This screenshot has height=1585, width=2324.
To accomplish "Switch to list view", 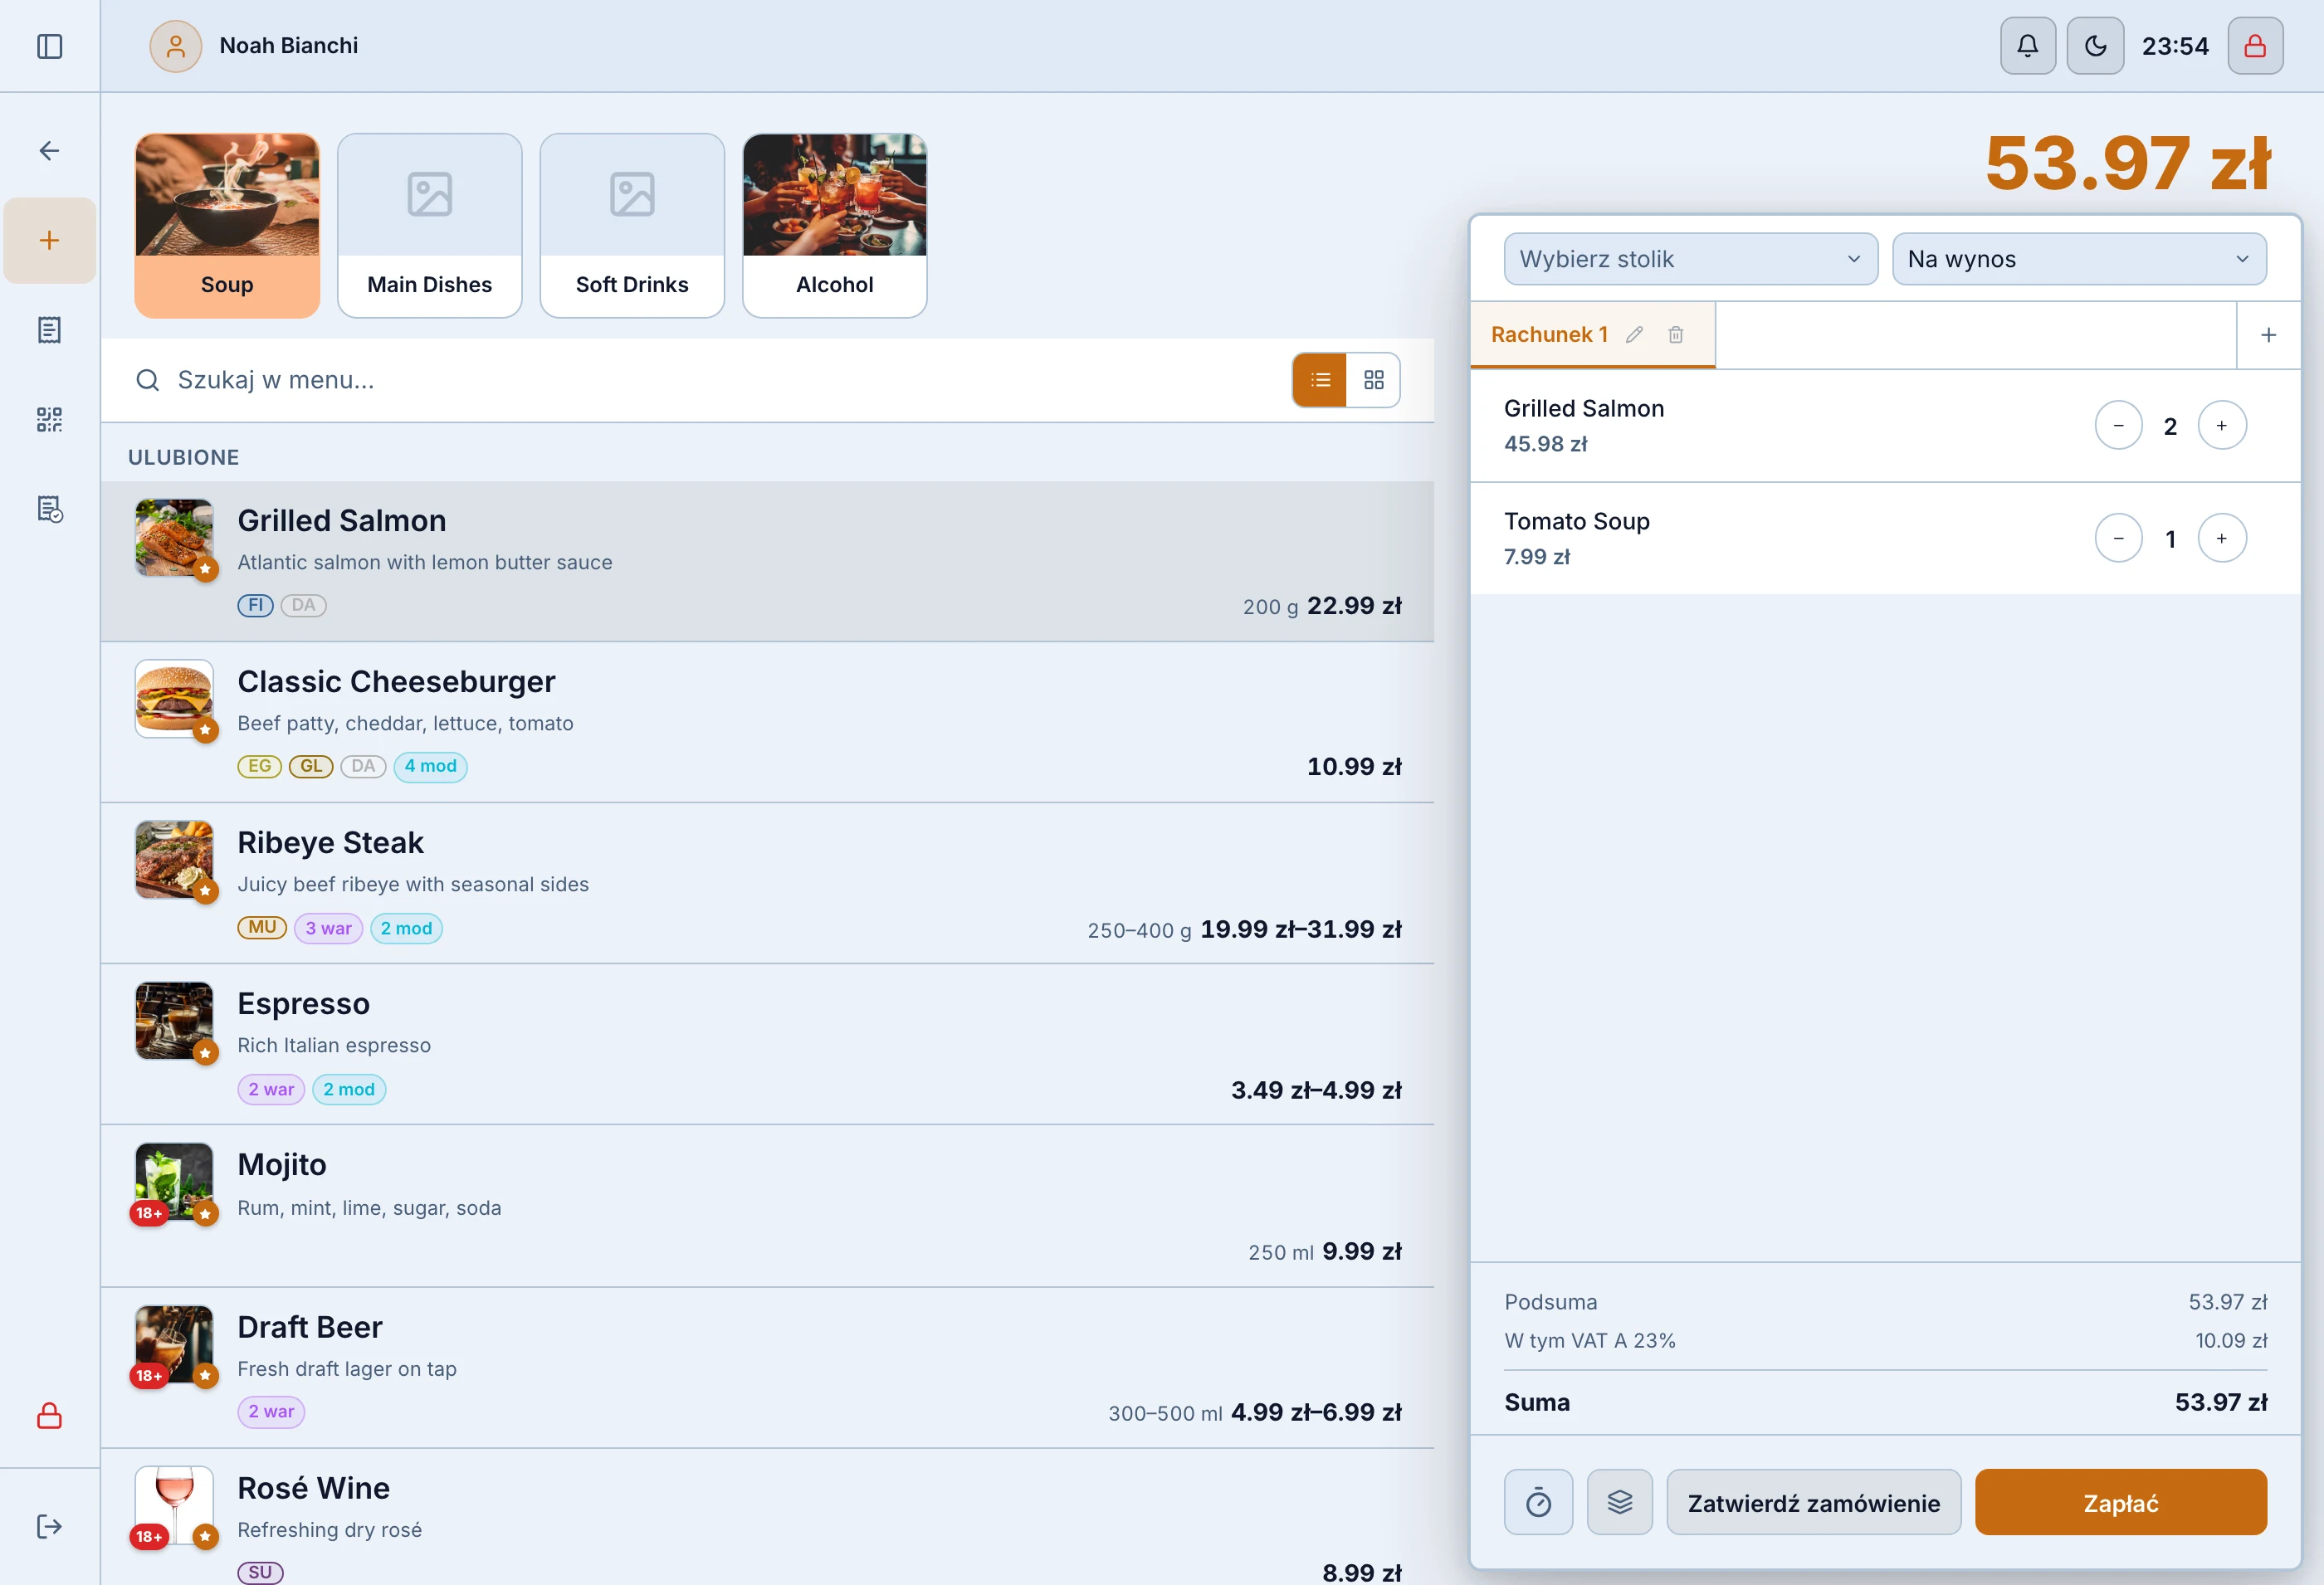I will click(1320, 380).
